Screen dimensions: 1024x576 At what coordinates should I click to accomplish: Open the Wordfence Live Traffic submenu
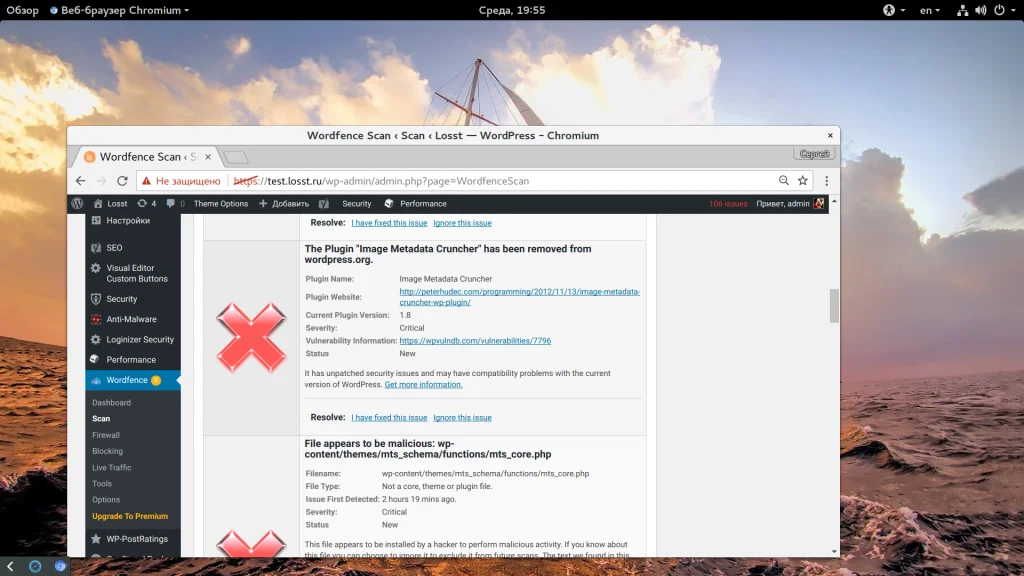pyautogui.click(x=112, y=468)
